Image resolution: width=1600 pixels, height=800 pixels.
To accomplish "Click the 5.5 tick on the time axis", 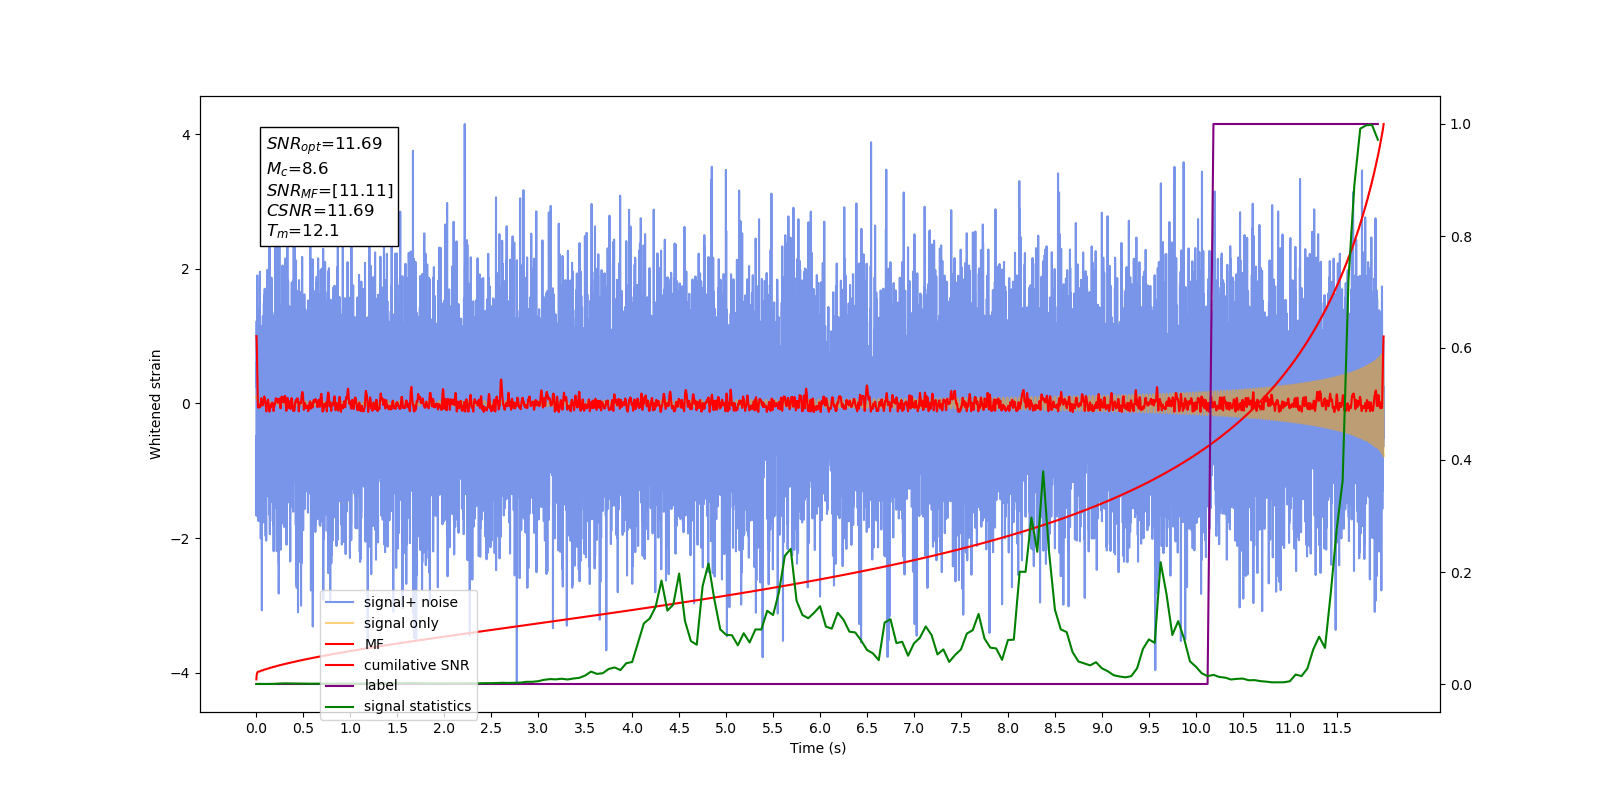I will coord(773,728).
